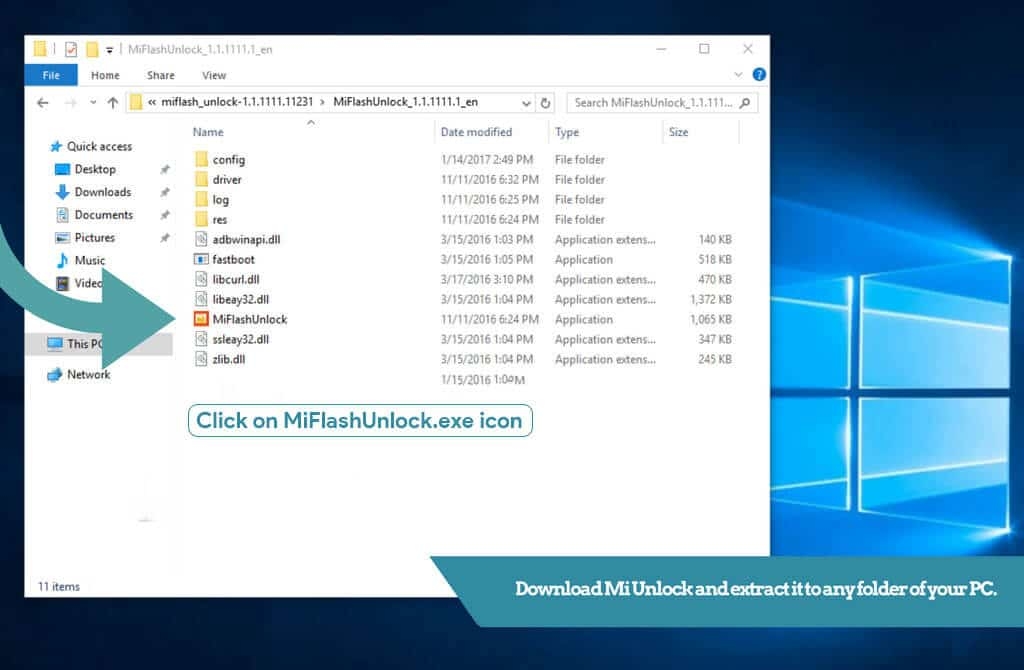Viewport: 1024px width, 670px height.
Task: Unpin Desktop using its pin icon
Action: (x=165, y=170)
